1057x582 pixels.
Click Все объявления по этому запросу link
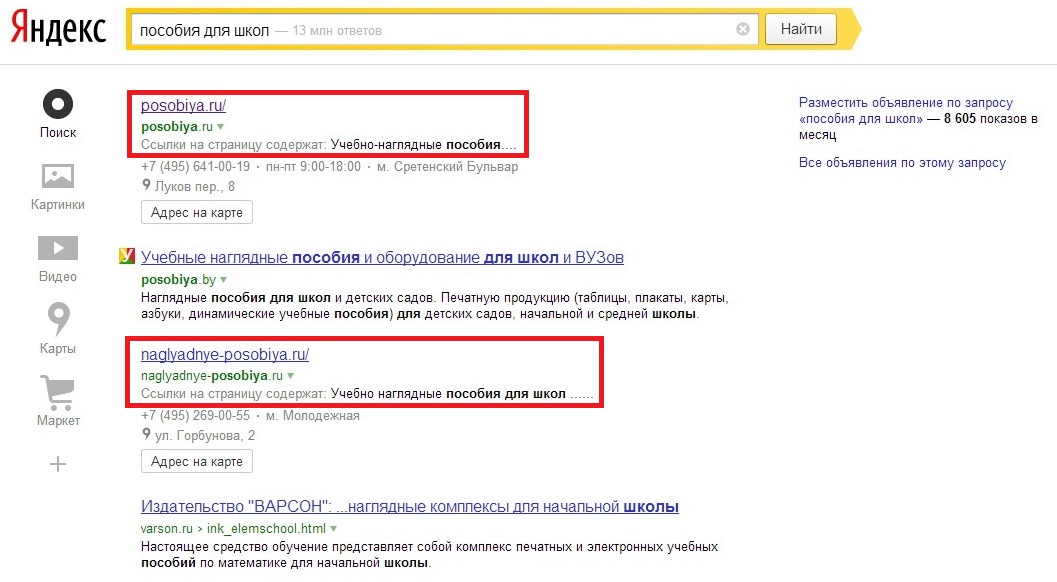pos(902,163)
